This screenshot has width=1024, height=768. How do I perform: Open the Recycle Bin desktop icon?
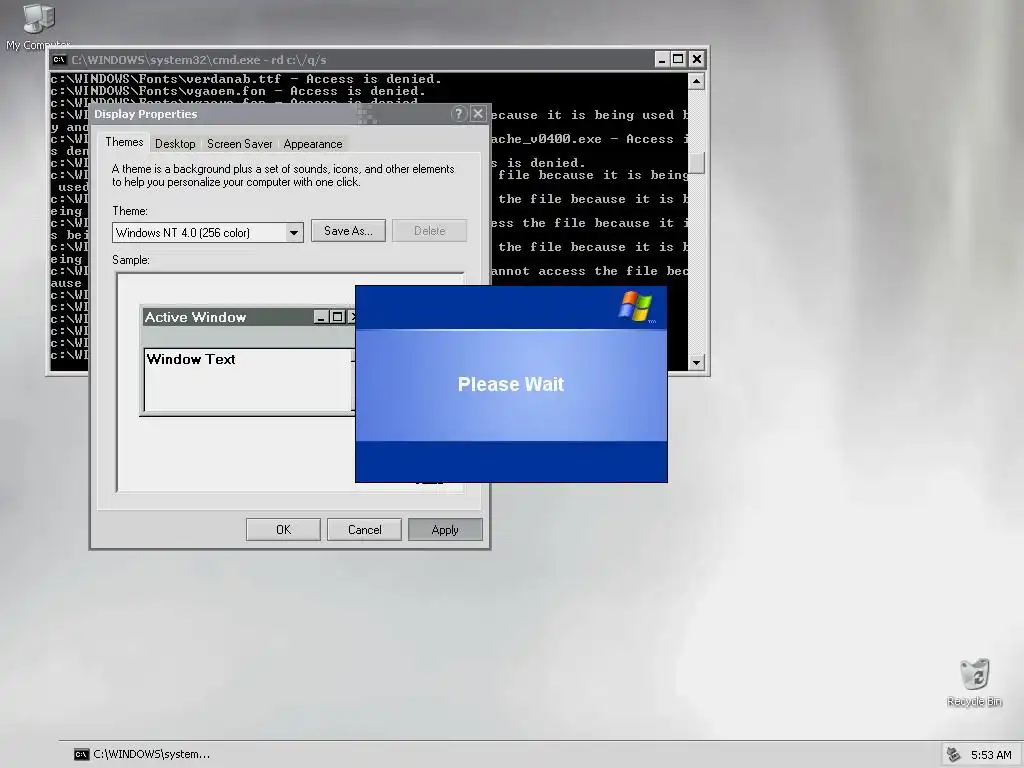point(974,682)
